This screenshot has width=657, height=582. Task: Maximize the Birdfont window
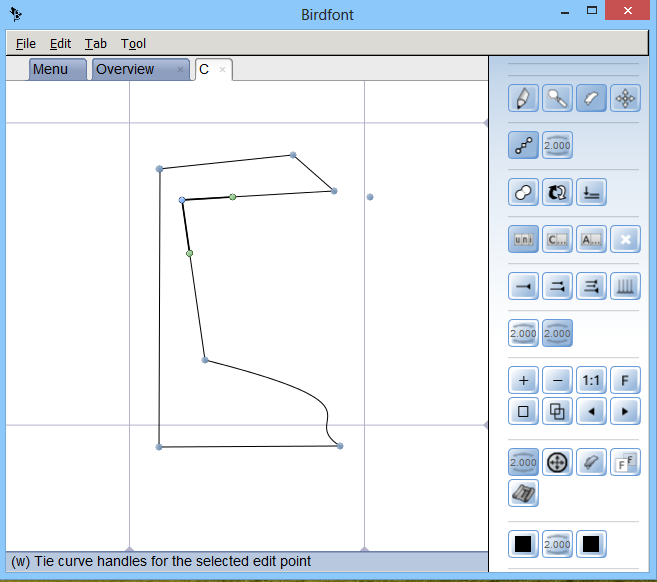pyautogui.click(x=592, y=10)
